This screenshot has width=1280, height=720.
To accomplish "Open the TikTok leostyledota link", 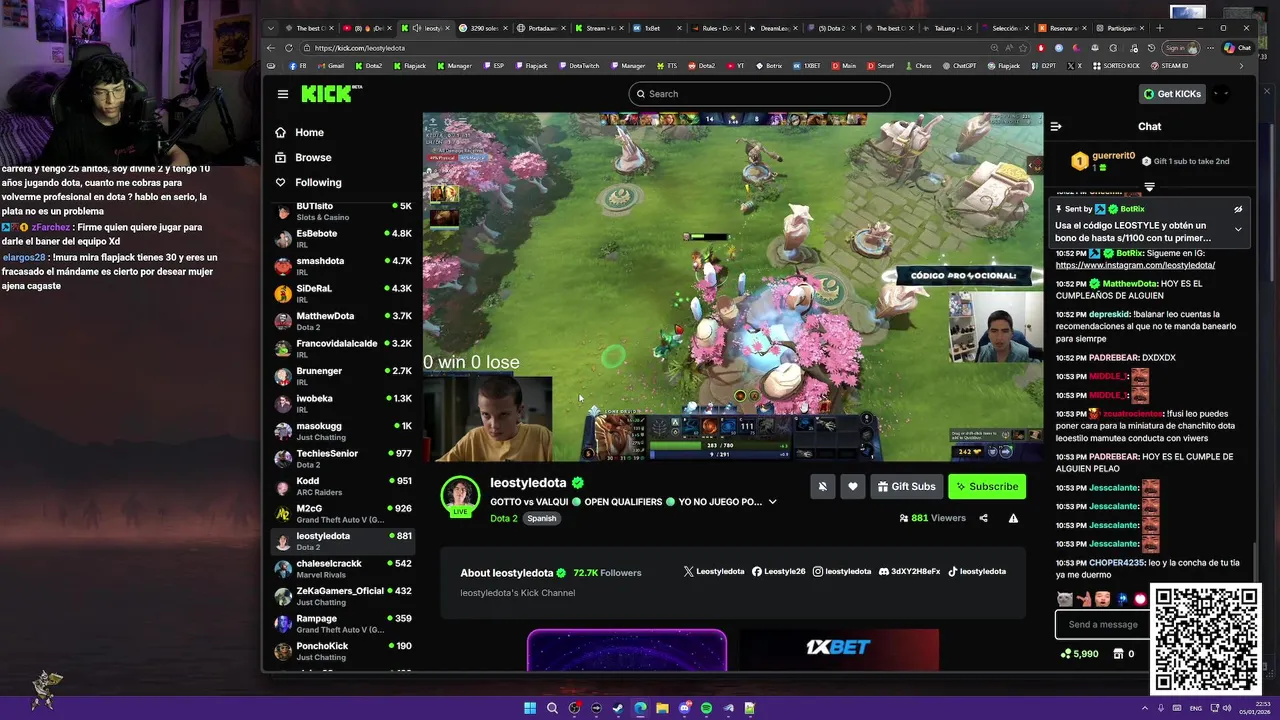I will (976, 571).
